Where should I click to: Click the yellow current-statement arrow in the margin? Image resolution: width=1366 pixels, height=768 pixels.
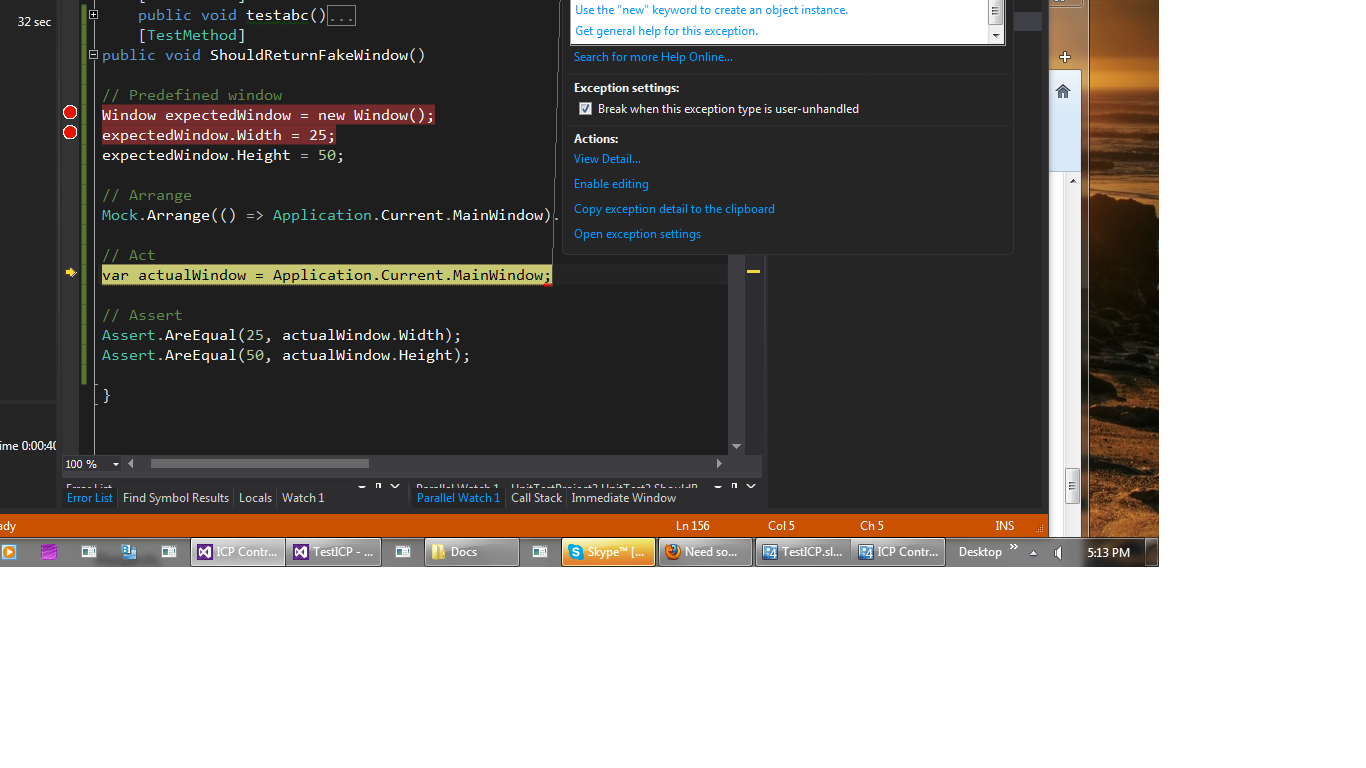70,272
